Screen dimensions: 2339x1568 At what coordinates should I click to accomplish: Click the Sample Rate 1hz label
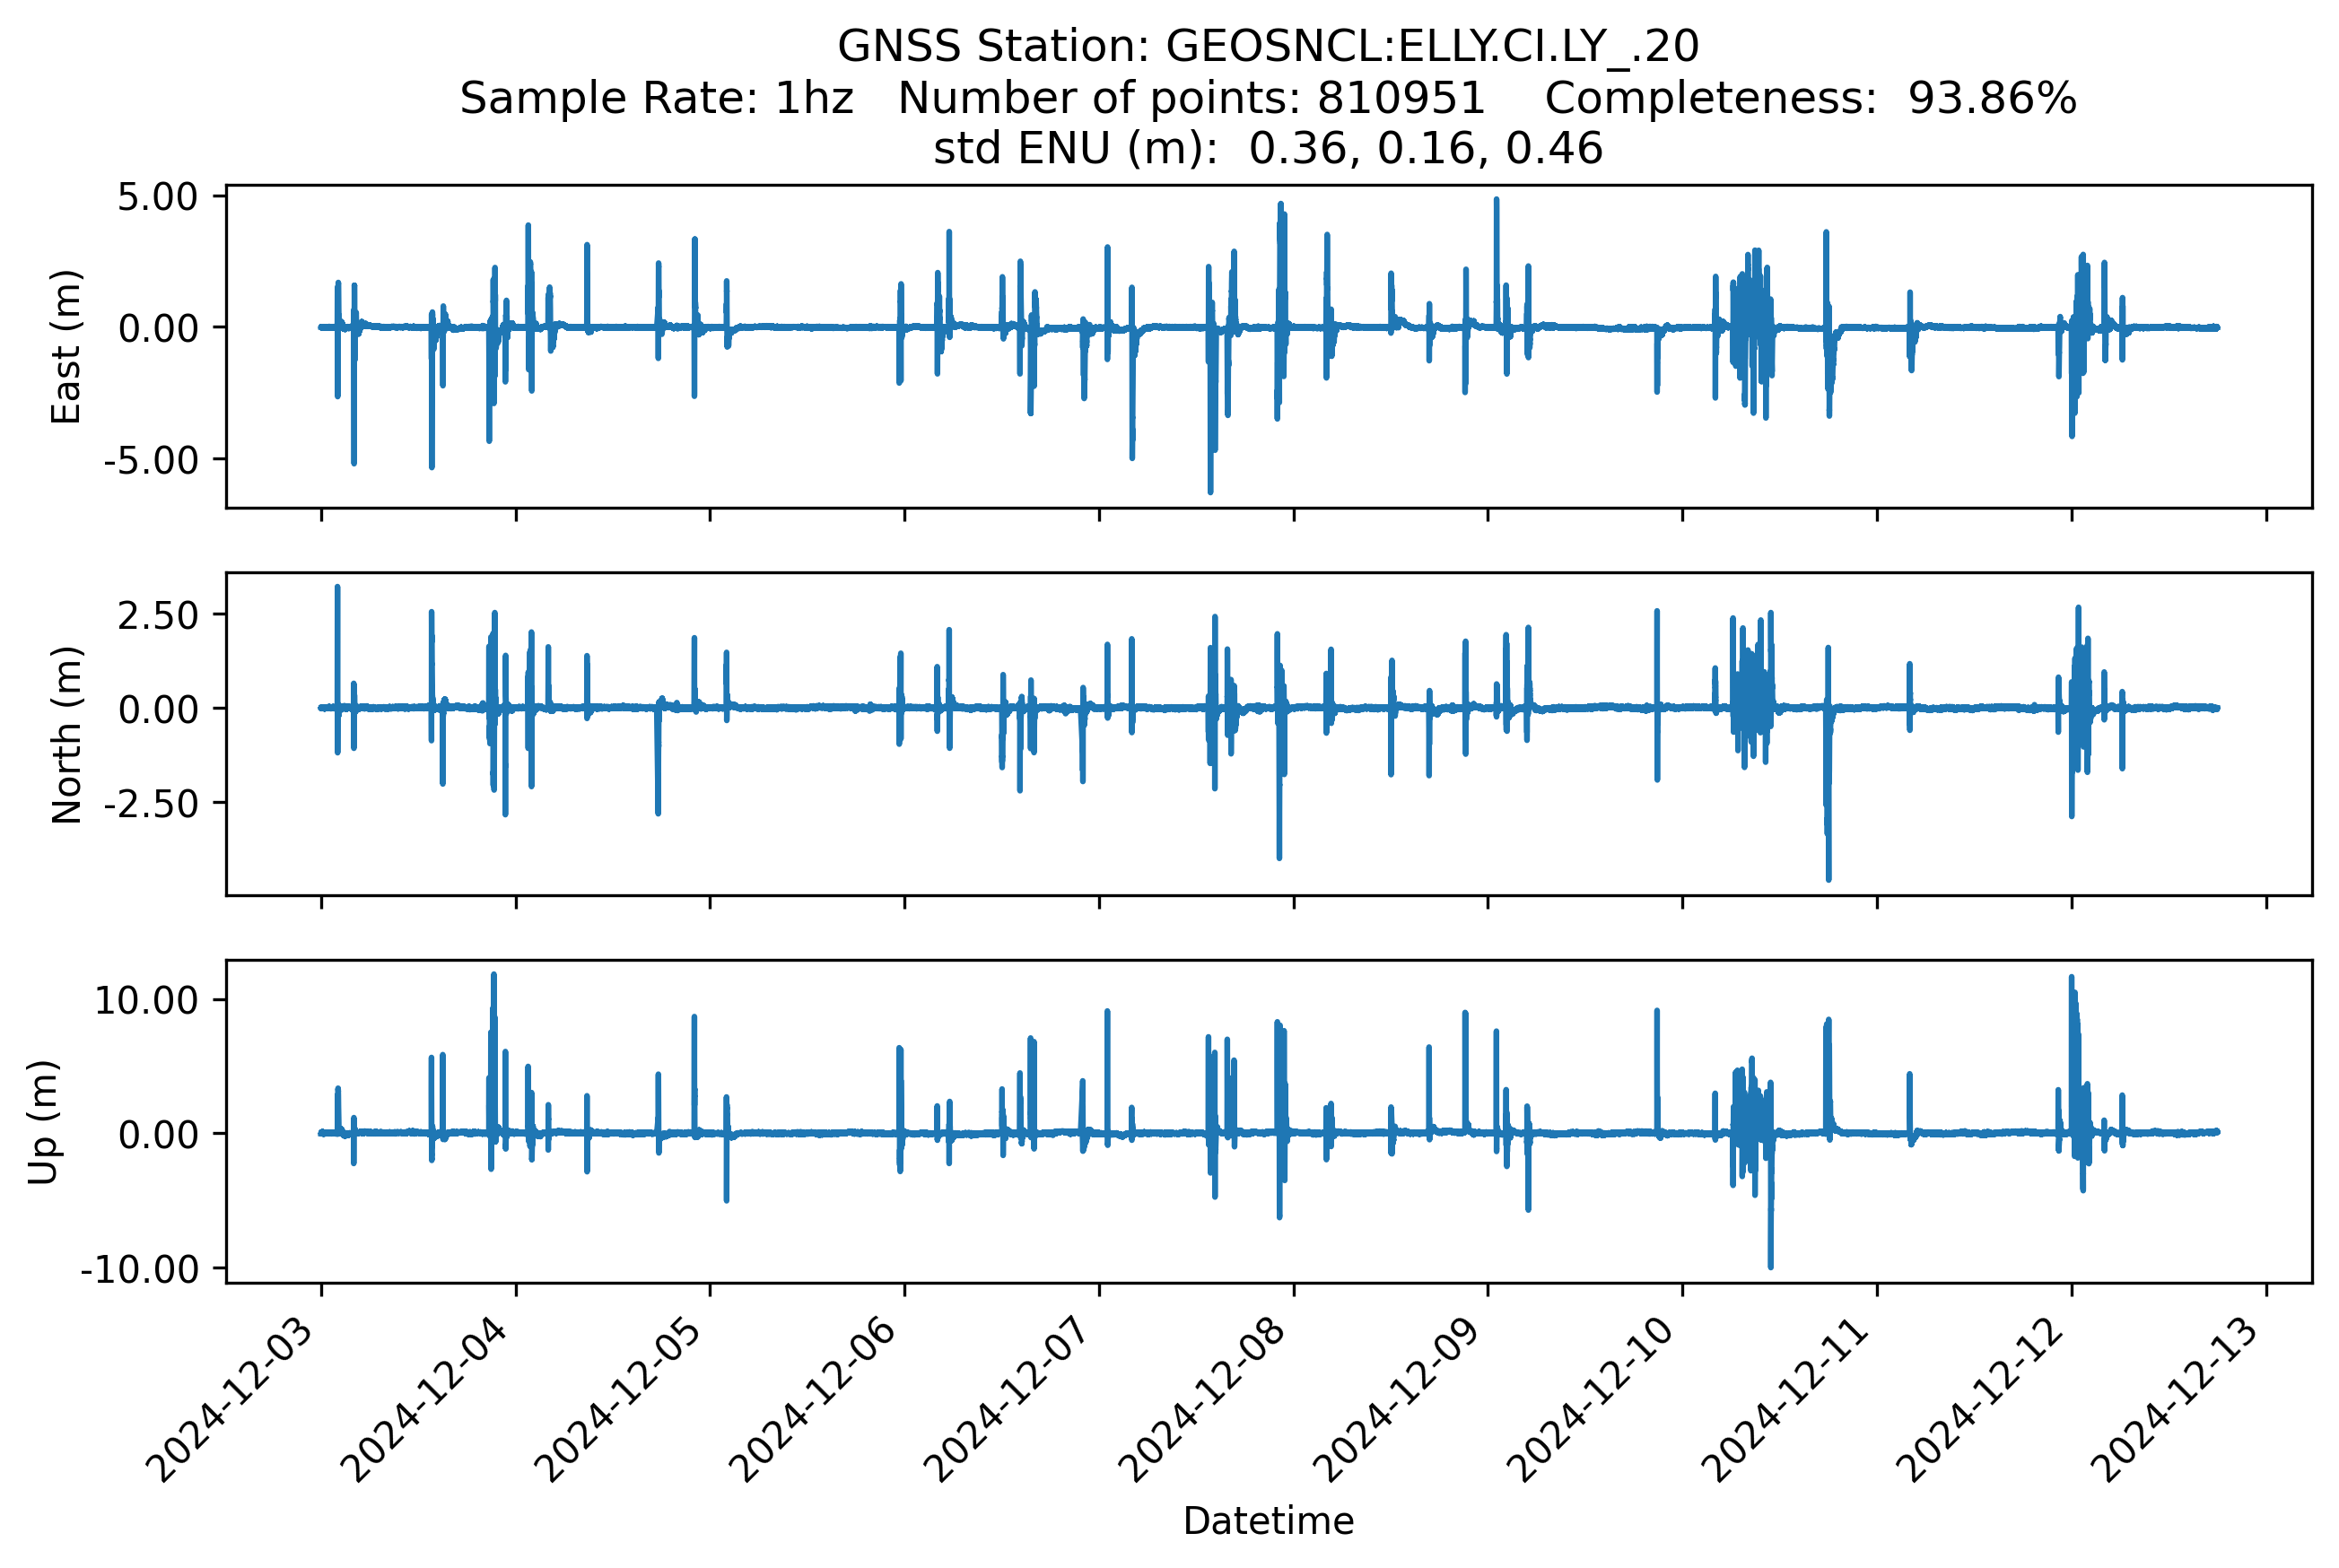(656, 98)
